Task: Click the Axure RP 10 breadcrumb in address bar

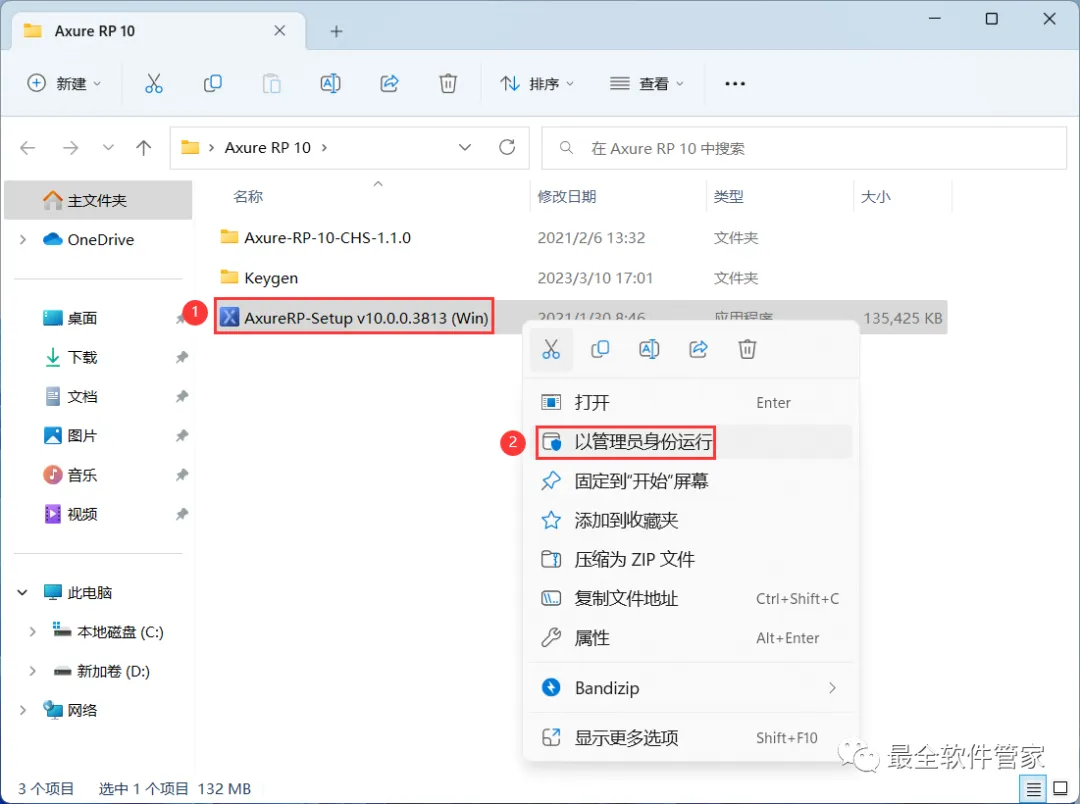Action: [267, 147]
